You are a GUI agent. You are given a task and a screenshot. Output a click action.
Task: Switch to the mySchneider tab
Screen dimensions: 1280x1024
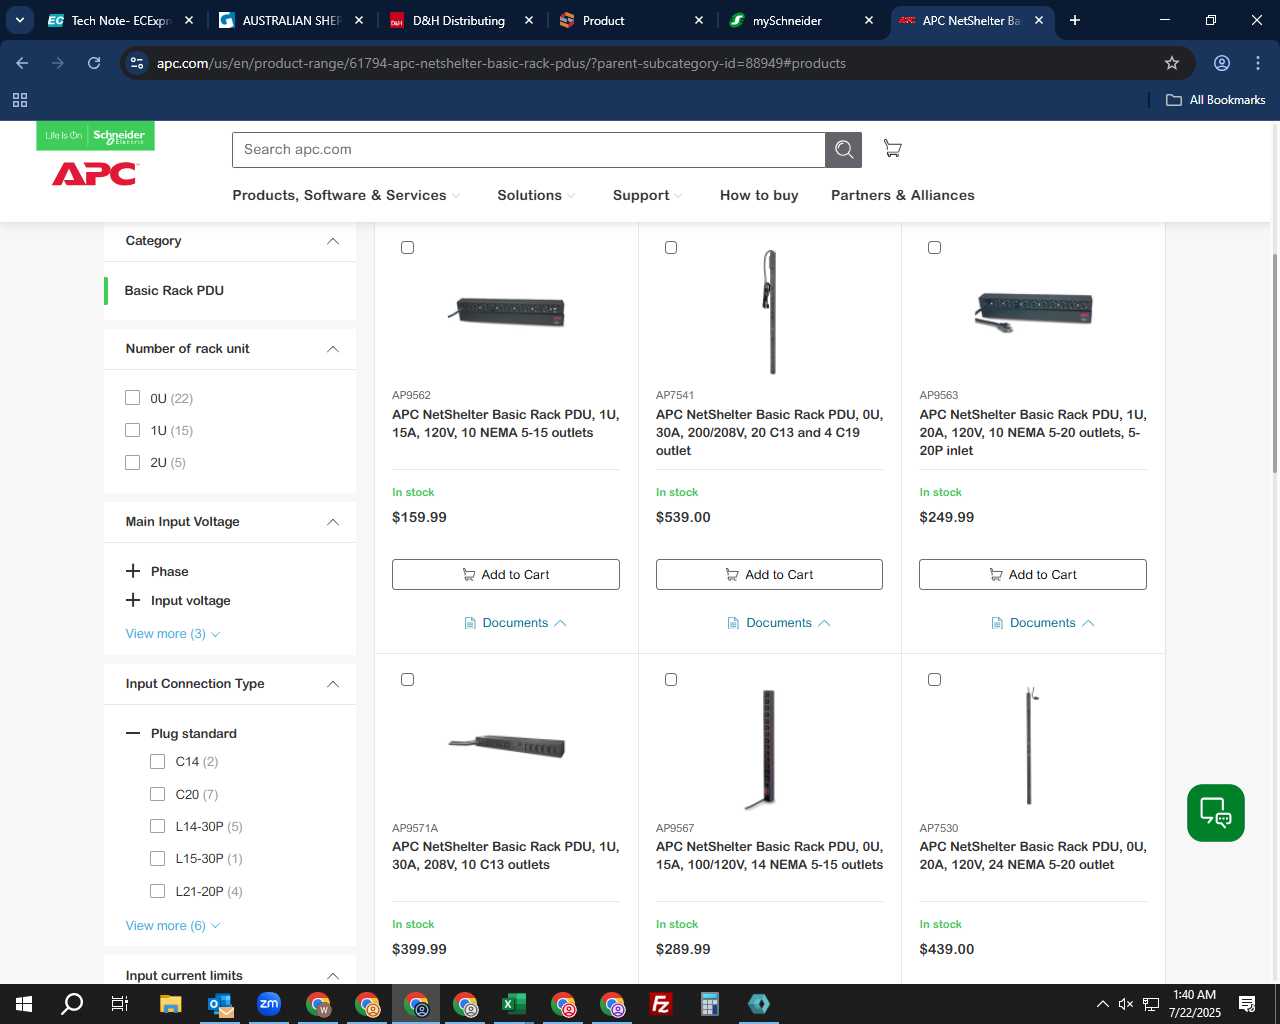(x=800, y=20)
